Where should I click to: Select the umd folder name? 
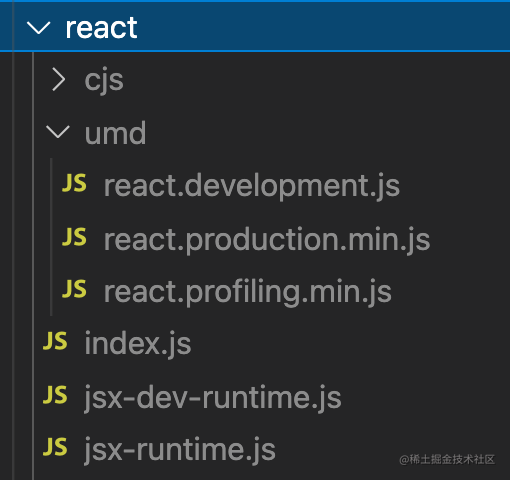click(x=115, y=133)
